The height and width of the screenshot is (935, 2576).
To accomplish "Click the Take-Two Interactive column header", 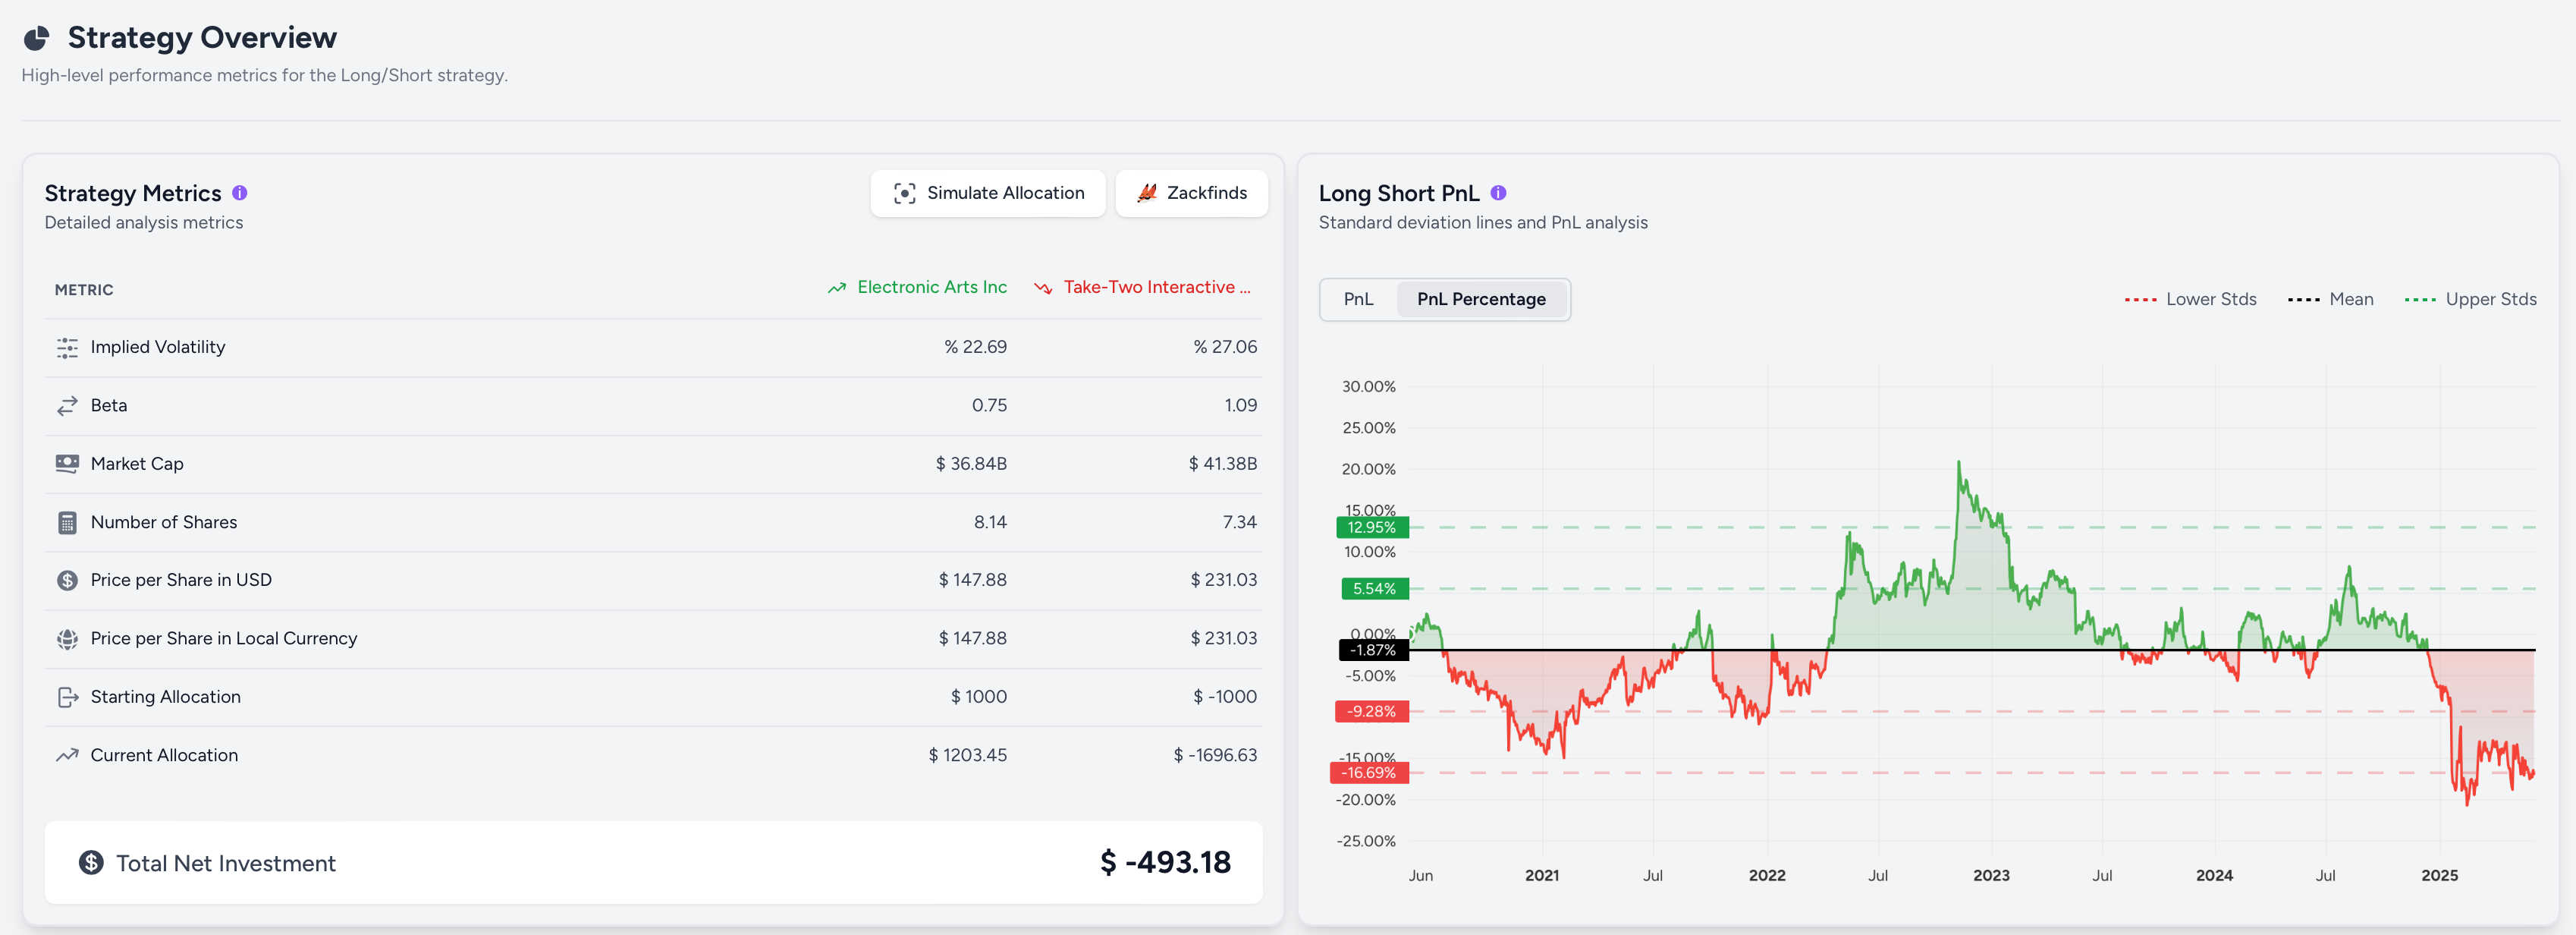I will [x=1143, y=287].
